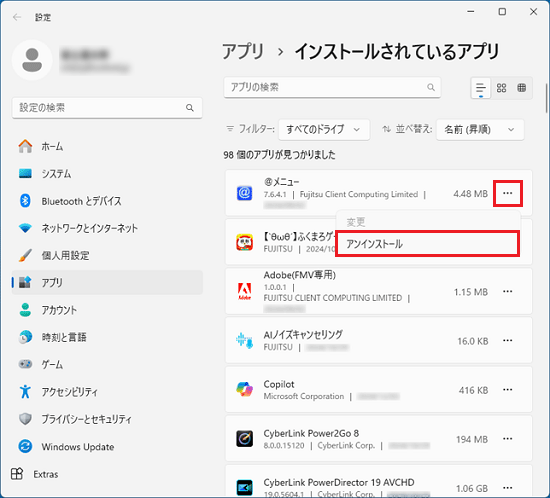Screen dimensions: 550x498
Task: Click the 194 MB size value
Action: [472, 439]
